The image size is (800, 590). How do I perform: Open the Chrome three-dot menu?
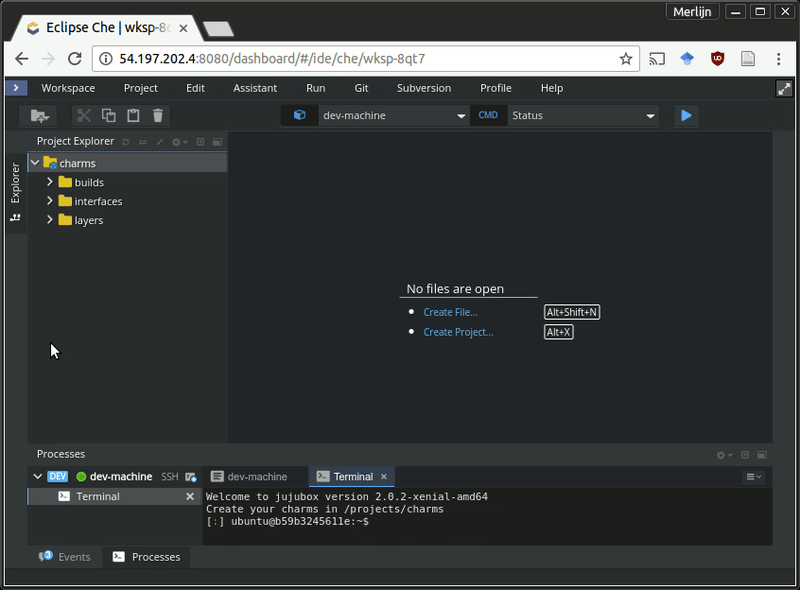[778, 59]
